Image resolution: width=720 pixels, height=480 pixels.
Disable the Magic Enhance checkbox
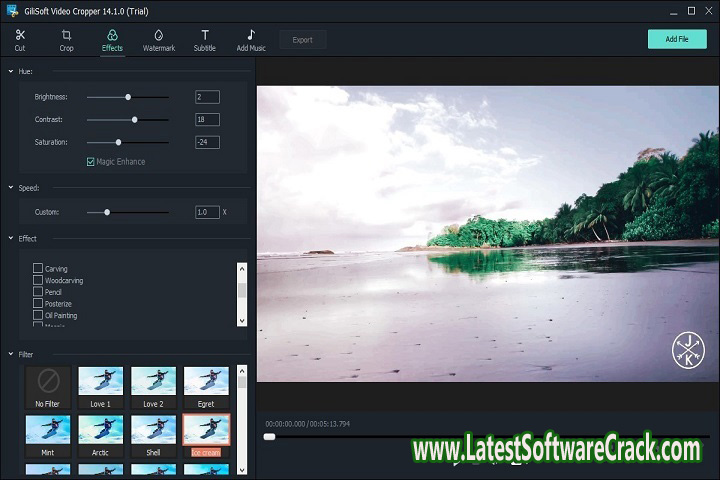click(x=91, y=161)
